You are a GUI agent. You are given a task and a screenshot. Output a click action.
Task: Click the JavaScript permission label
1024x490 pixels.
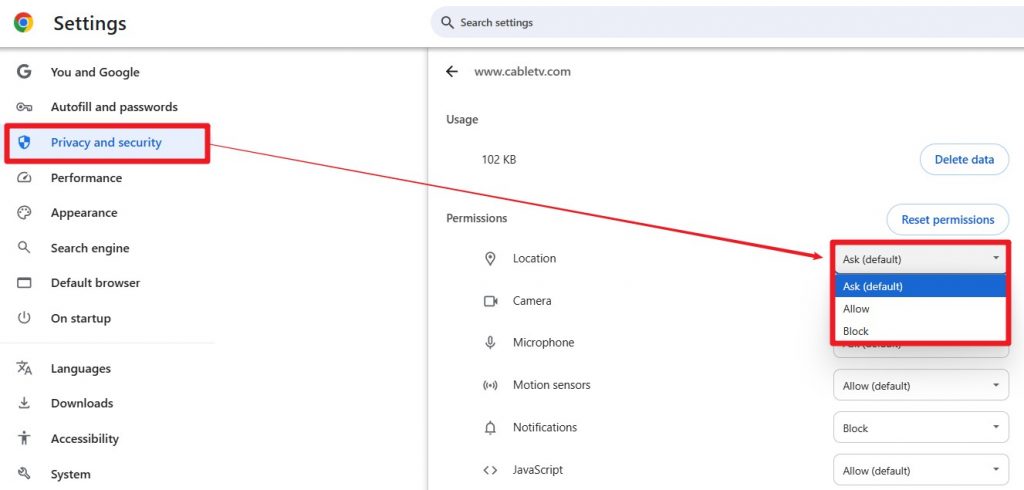[x=538, y=470]
